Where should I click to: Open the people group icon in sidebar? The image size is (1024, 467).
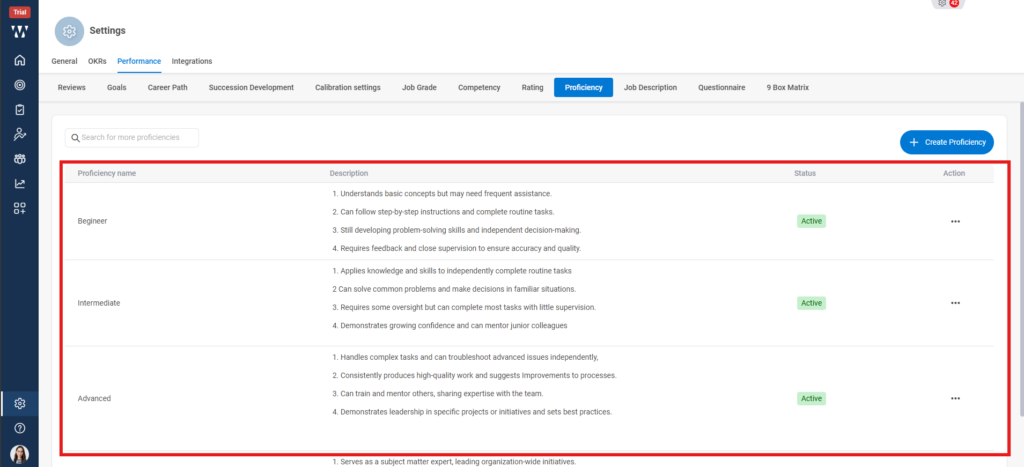20,159
